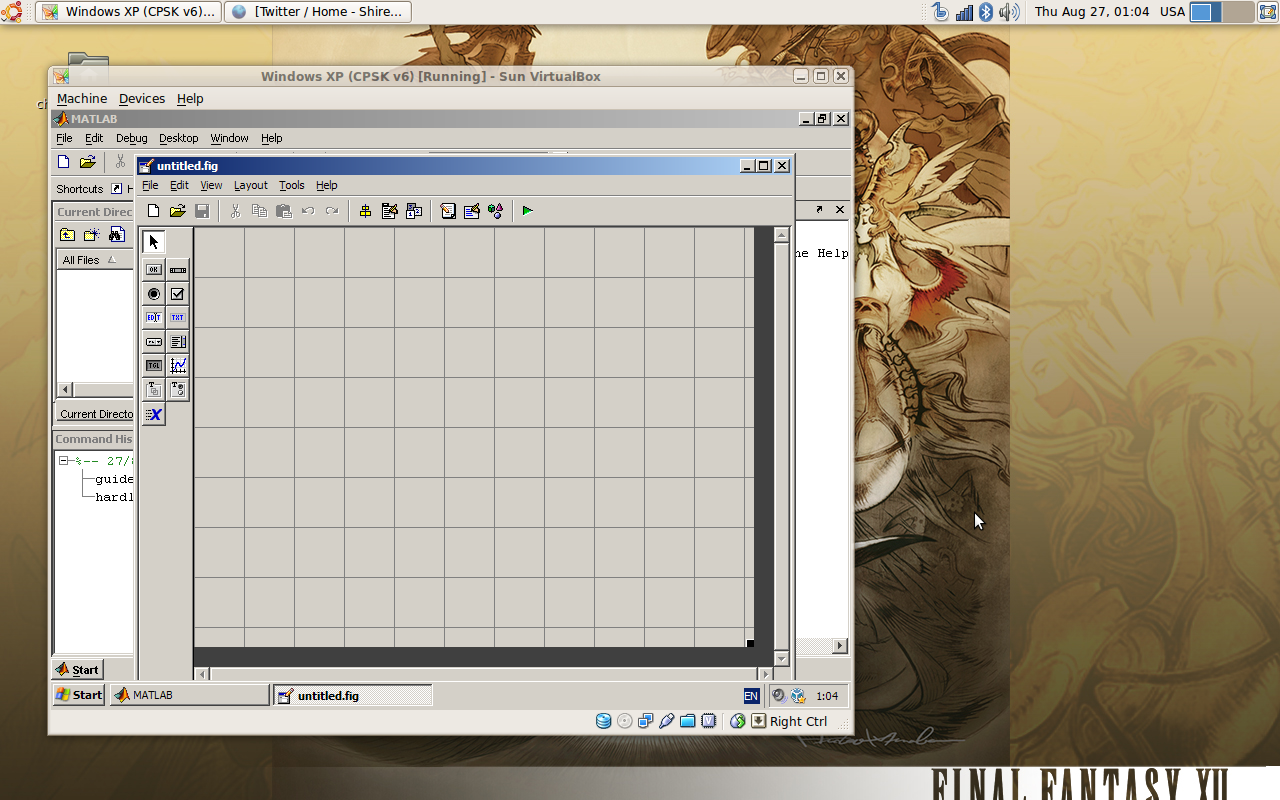The width and height of the screenshot is (1280, 800).
Task: Click the workspace switcher's first workspace
Action: [x=1204, y=12]
